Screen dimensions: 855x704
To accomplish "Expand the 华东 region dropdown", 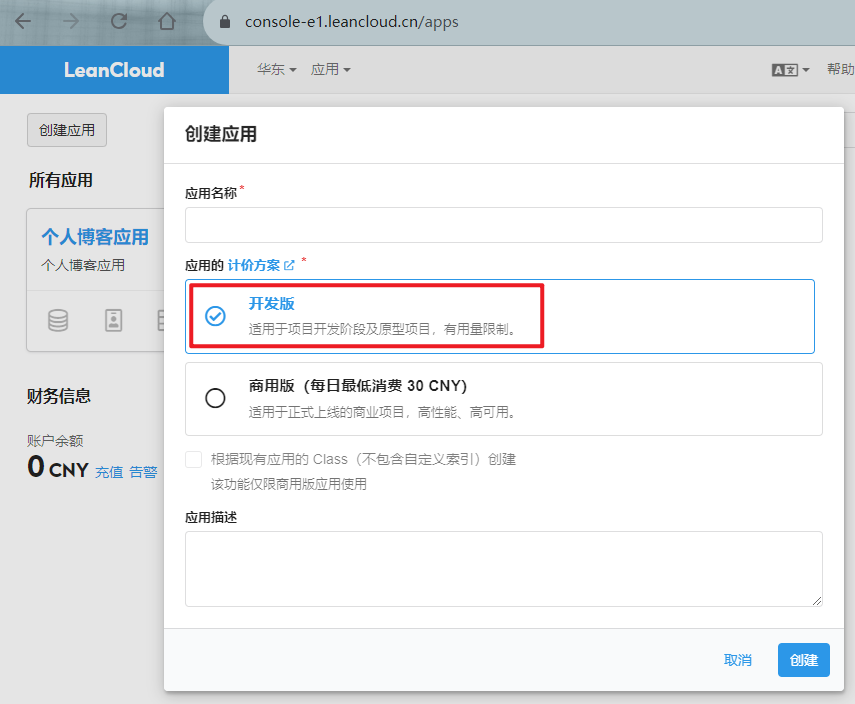I will click(x=277, y=70).
